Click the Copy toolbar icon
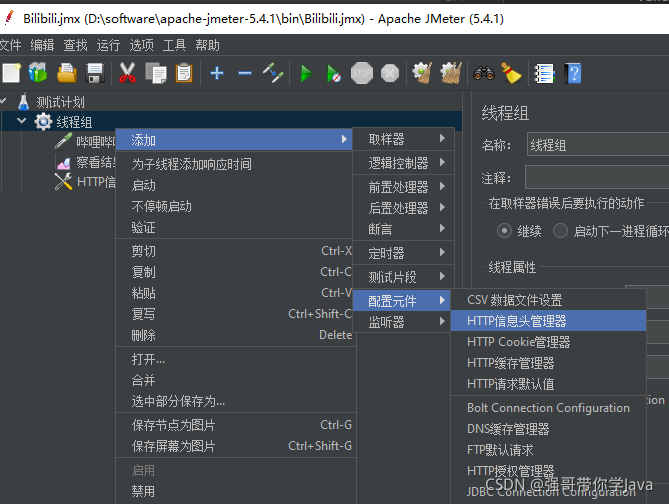 (x=156, y=73)
